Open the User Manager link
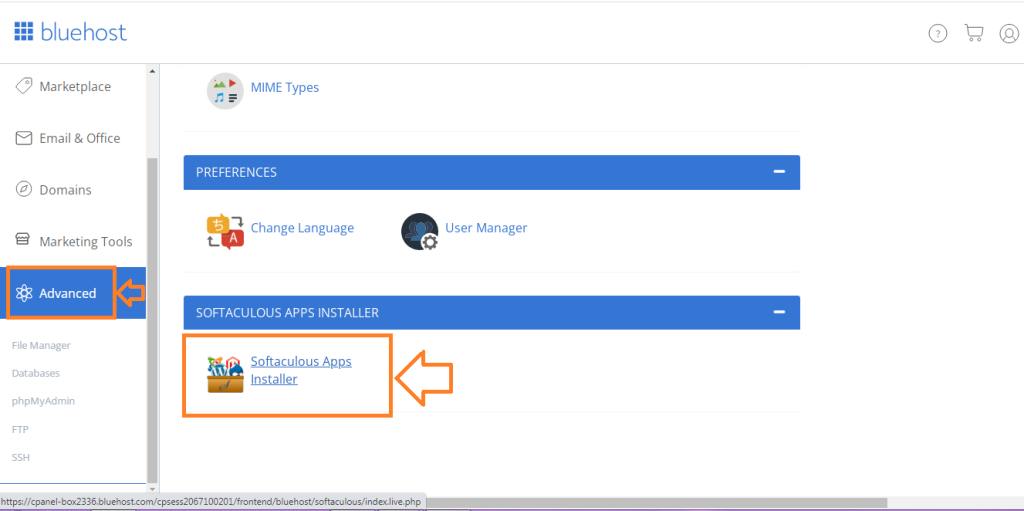Viewport: 1024px width, 511px height. coord(486,228)
